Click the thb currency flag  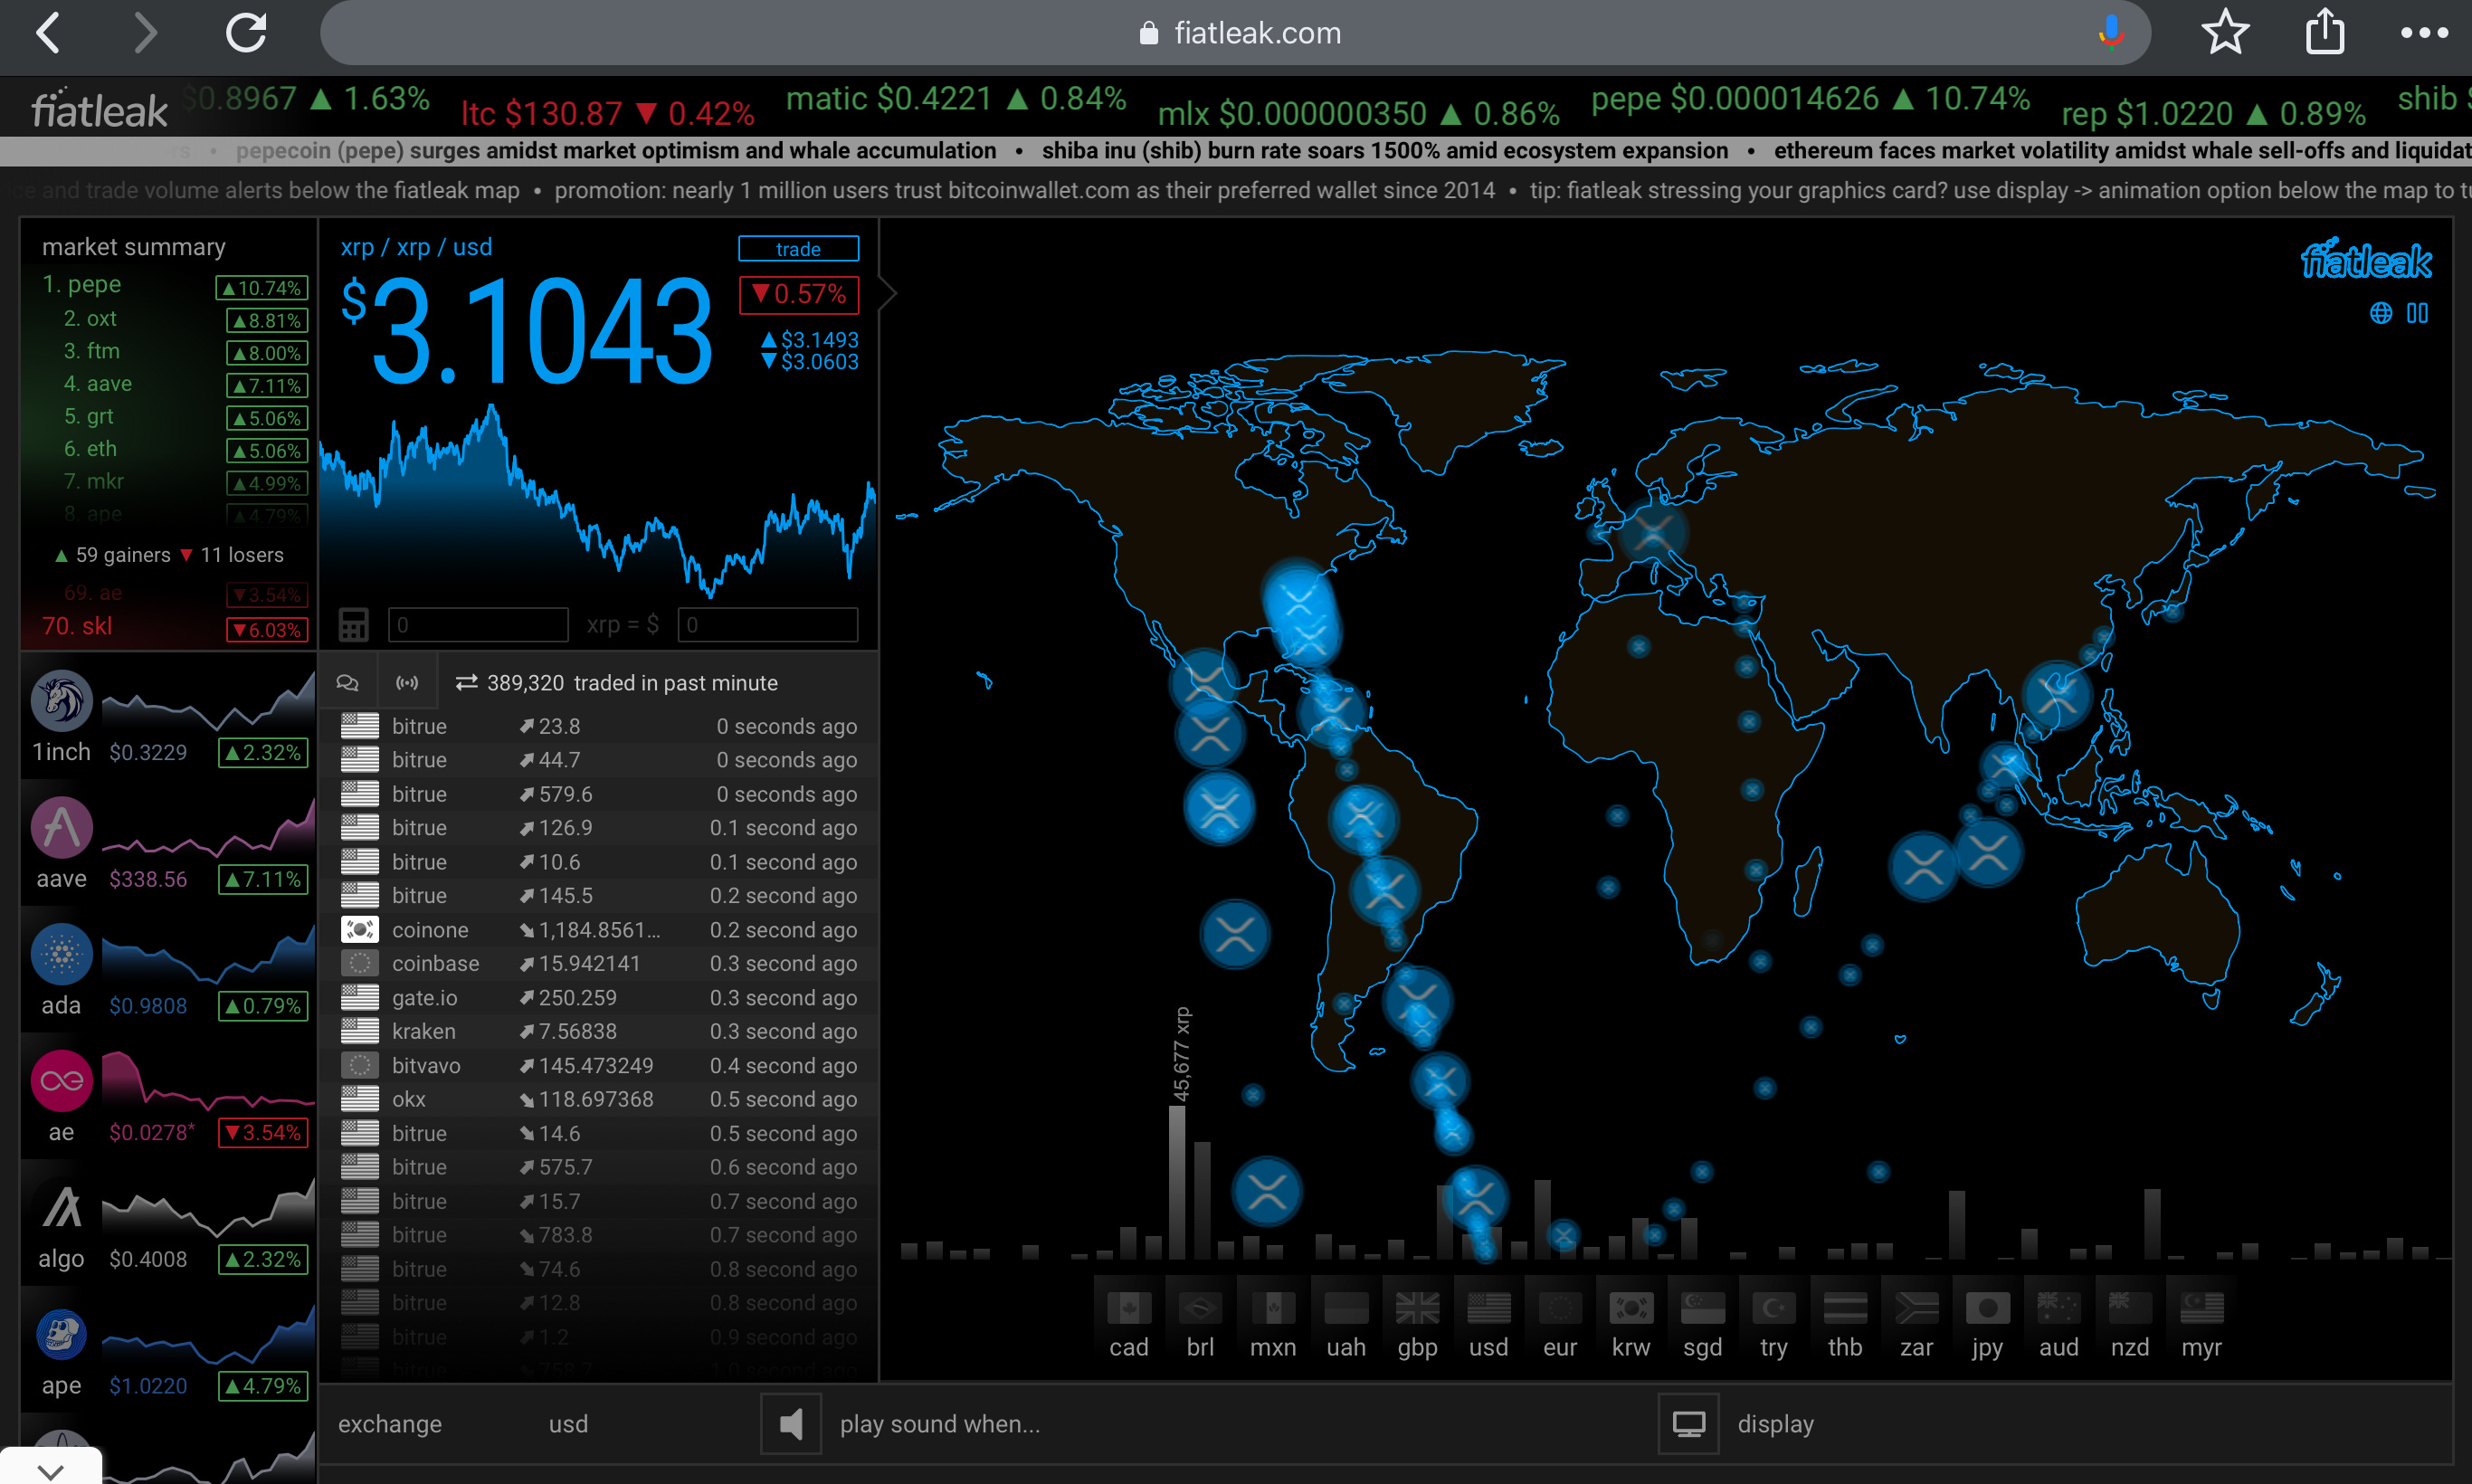pyautogui.click(x=1845, y=1307)
